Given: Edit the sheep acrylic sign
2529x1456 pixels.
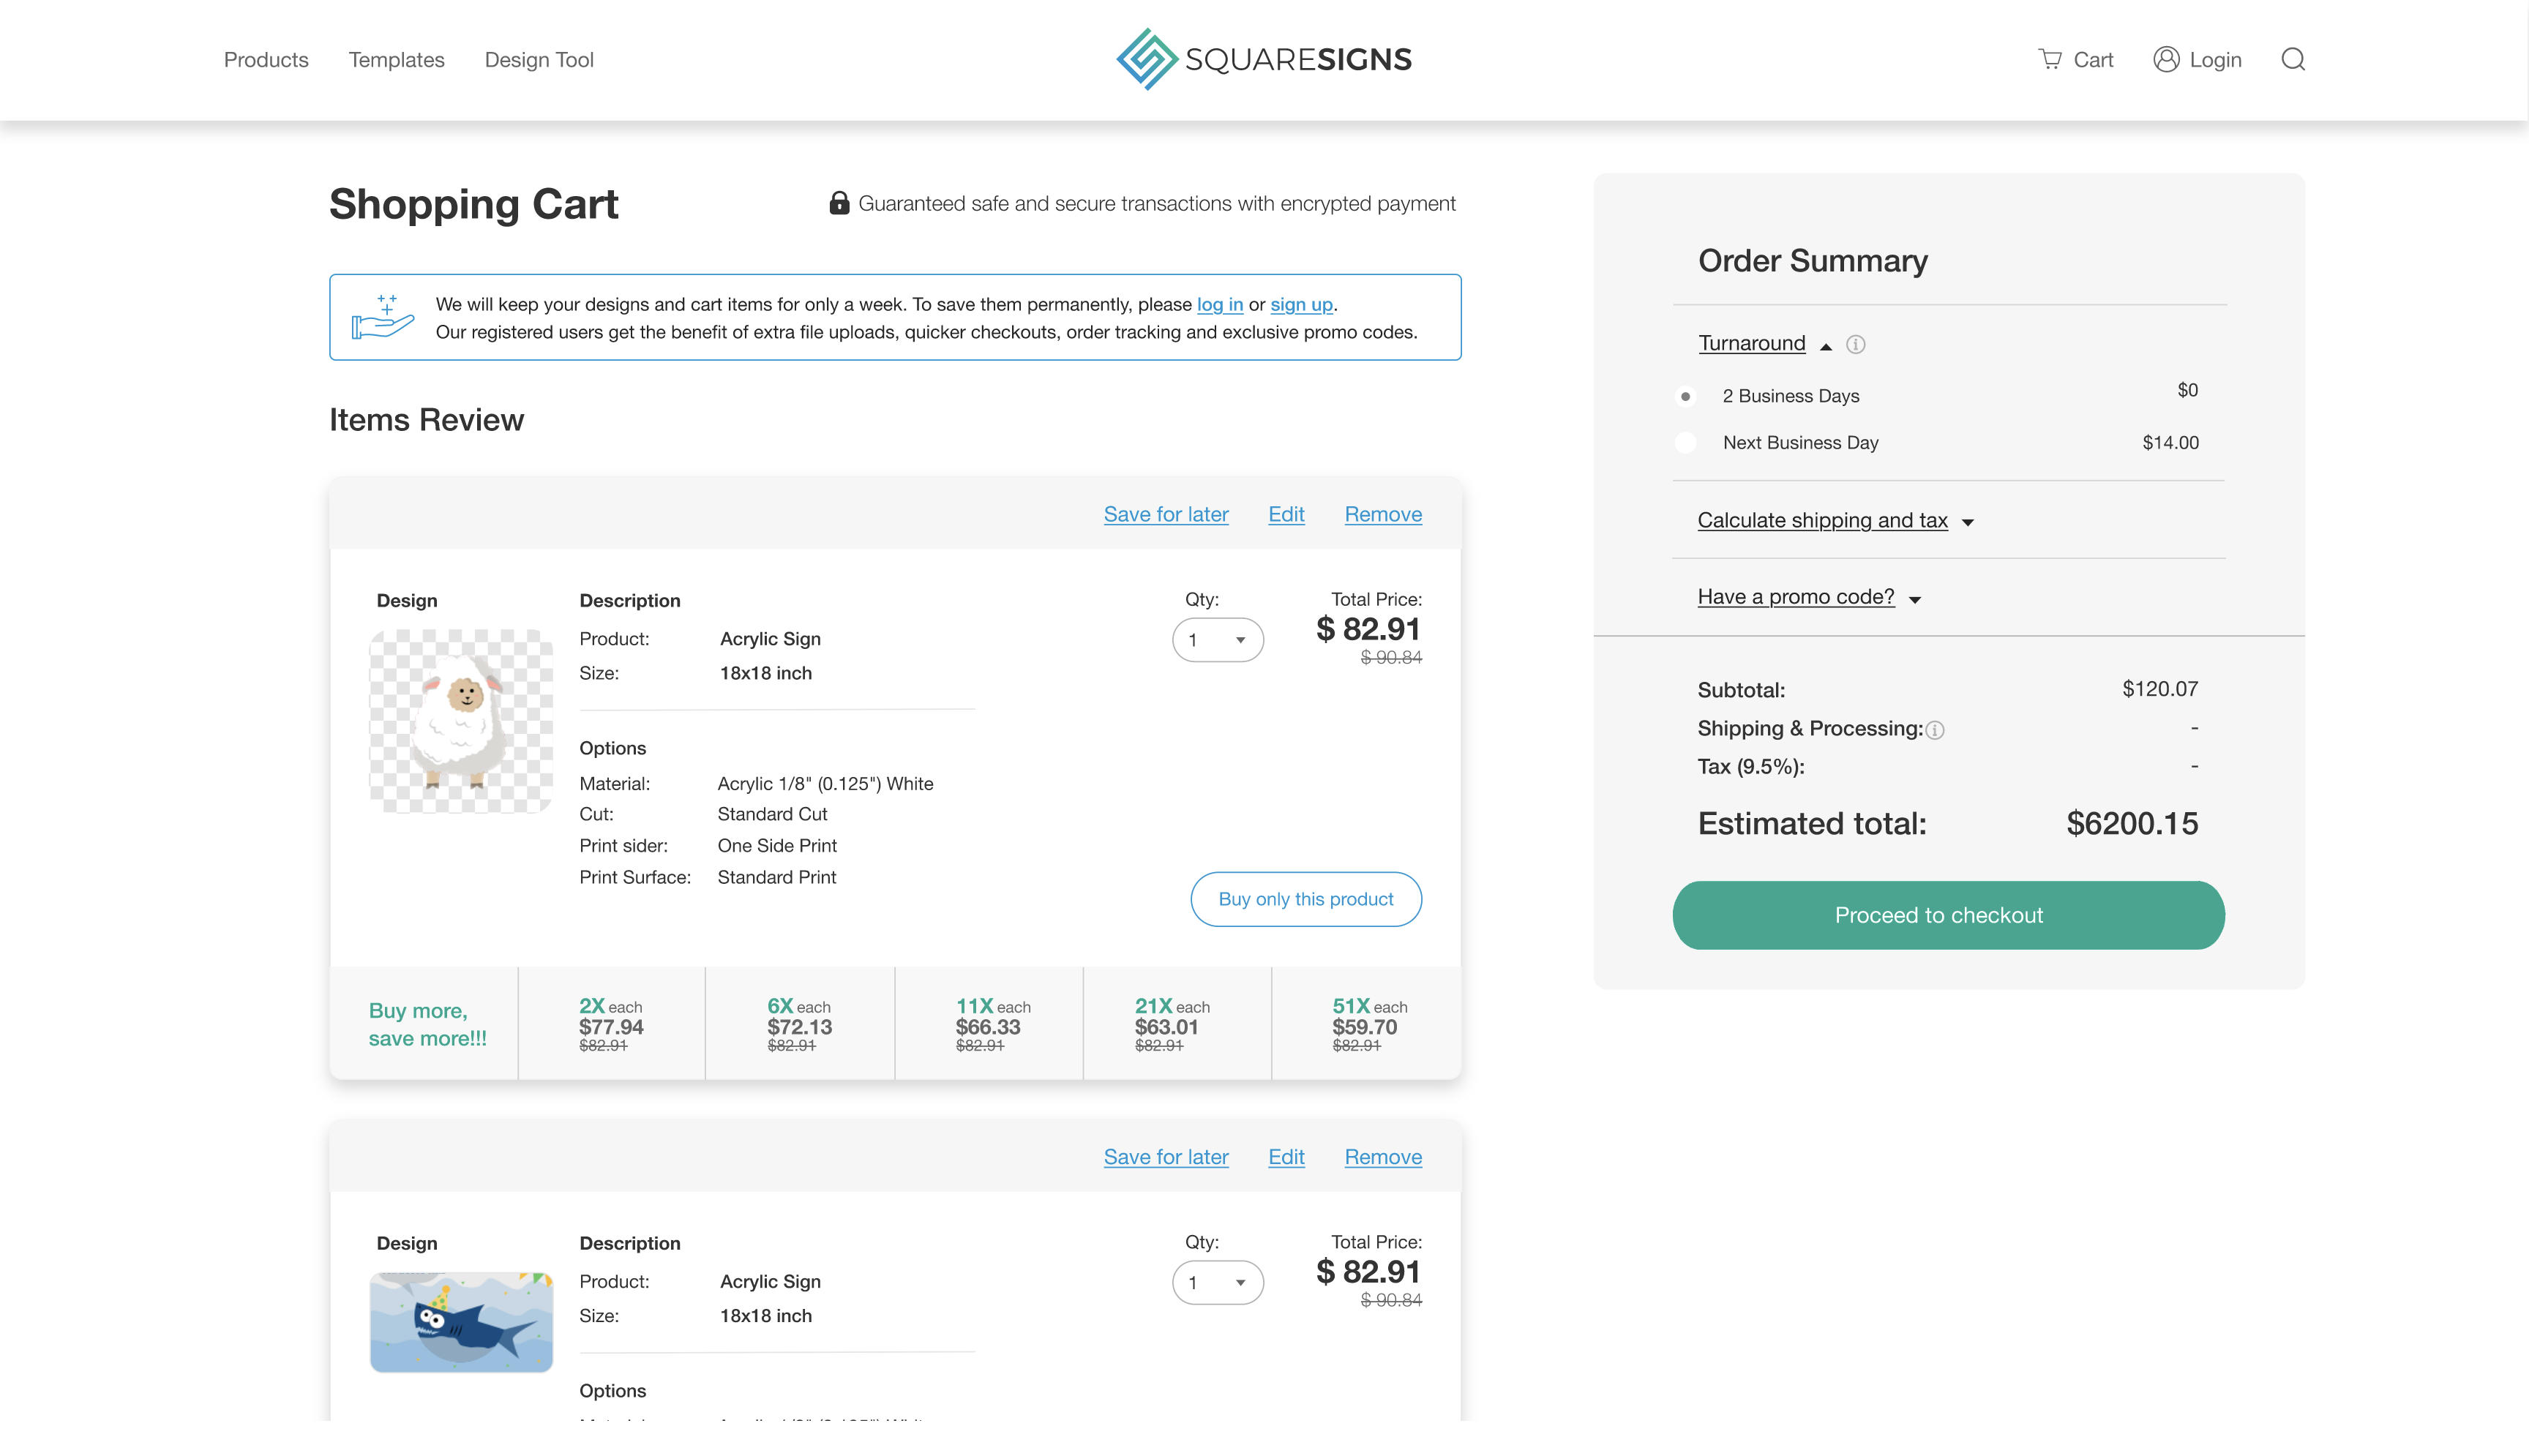Looking at the screenshot, I should [1286, 514].
